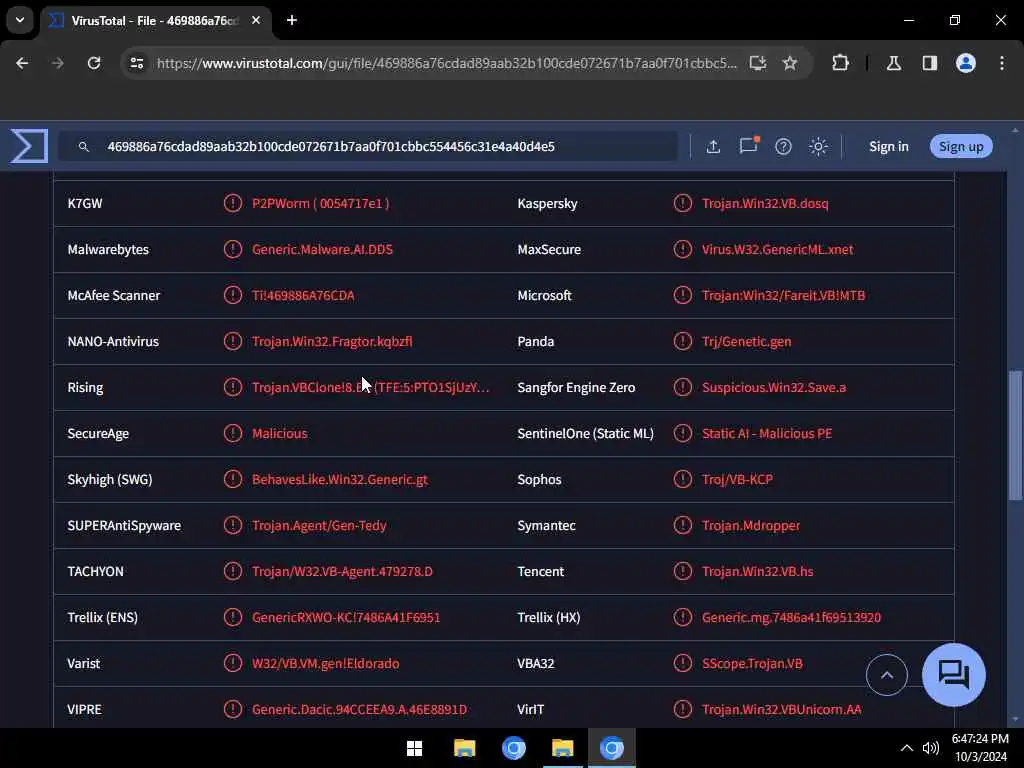Click the address bar URL

(447, 63)
